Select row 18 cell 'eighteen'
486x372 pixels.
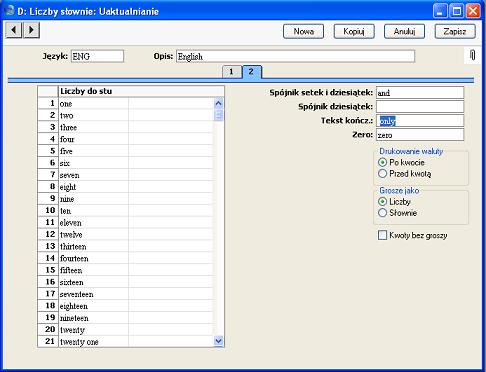click(x=93, y=306)
